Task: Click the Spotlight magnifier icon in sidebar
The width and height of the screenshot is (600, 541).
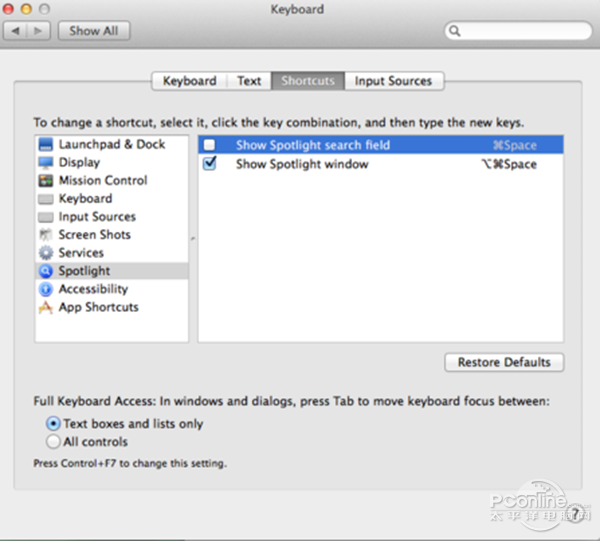Action: (x=46, y=271)
